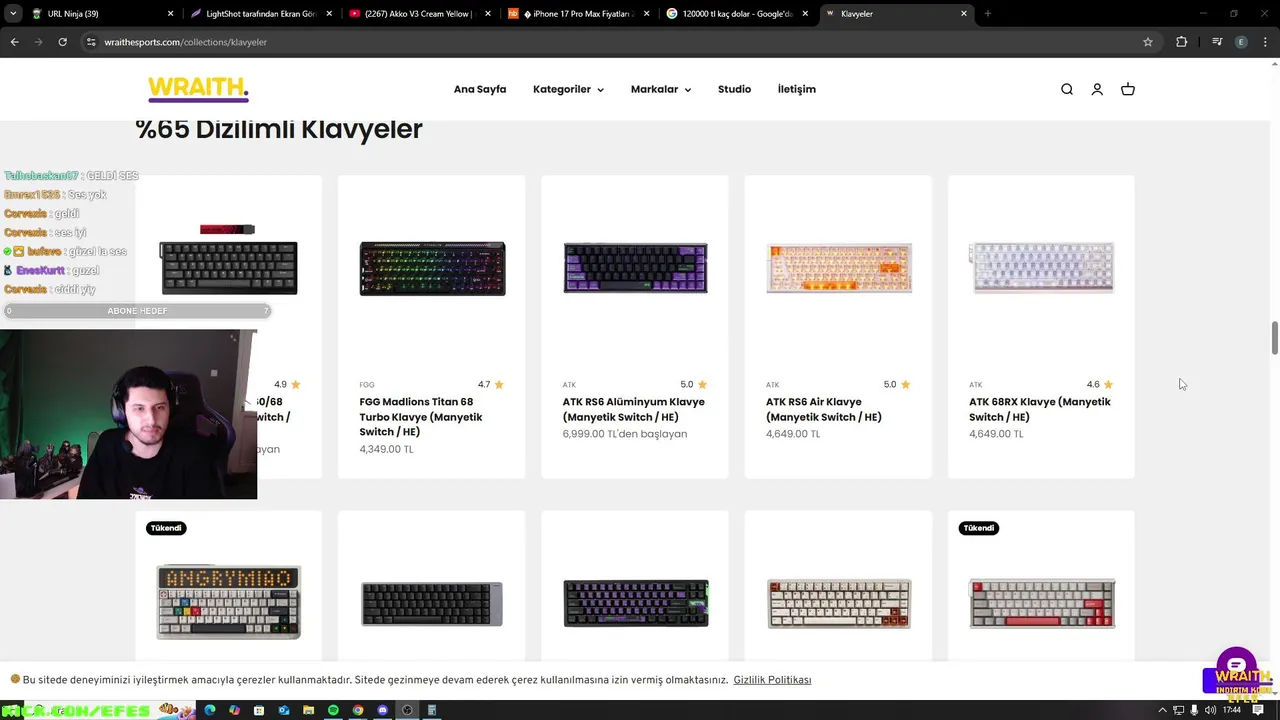This screenshot has height=720, width=1280.
Task: Click the 4.6 star rating
Action: coord(1100,384)
